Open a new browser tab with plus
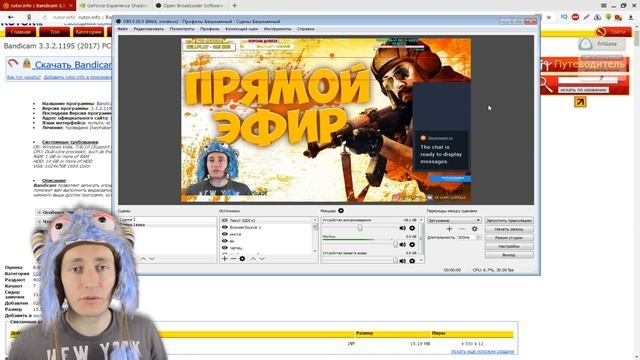Image resolution: width=640 pixels, height=360 pixels. [234, 6]
